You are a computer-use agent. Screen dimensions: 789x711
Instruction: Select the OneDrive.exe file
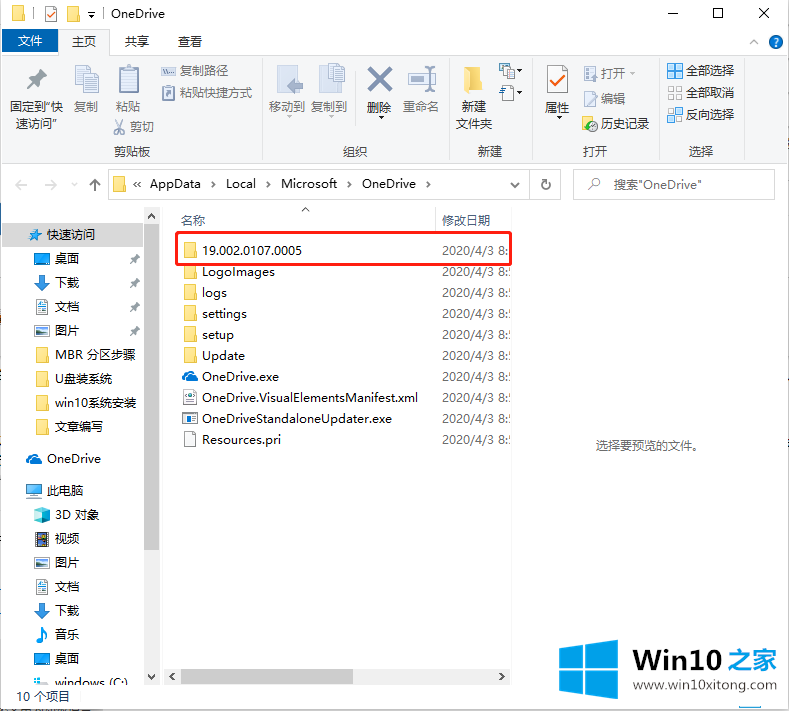tap(343, 377)
